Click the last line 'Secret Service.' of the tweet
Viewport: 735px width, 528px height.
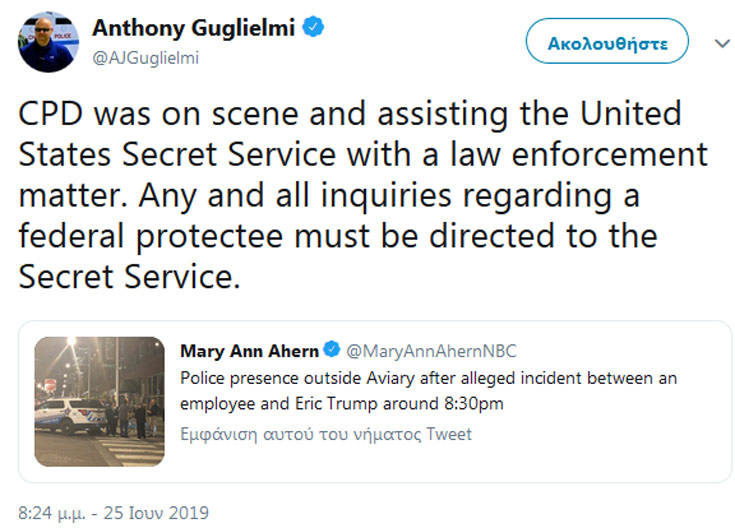130,277
